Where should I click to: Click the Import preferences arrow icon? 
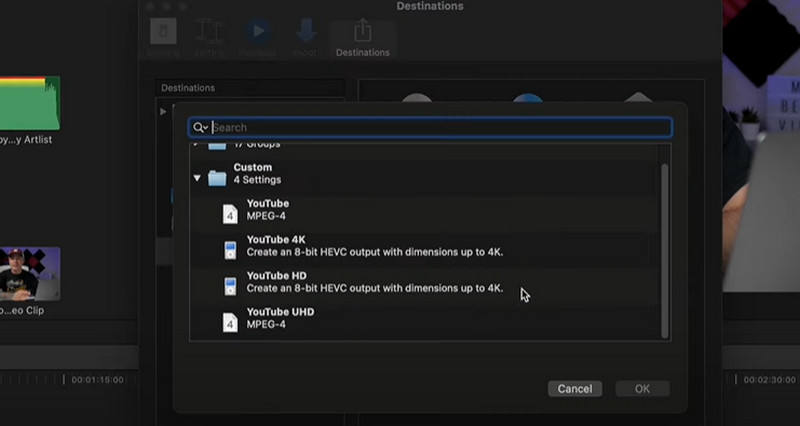pyautogui.click(x=306, y=36)
